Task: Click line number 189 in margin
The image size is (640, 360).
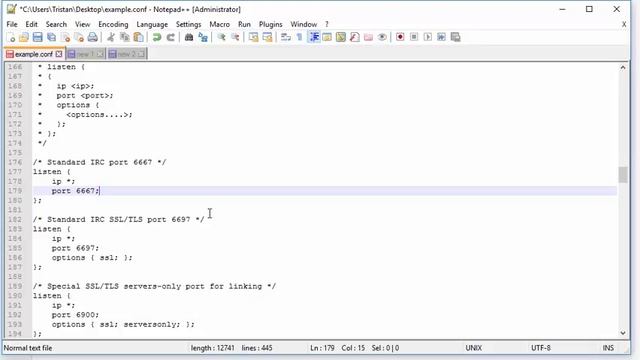Action: 15,286
